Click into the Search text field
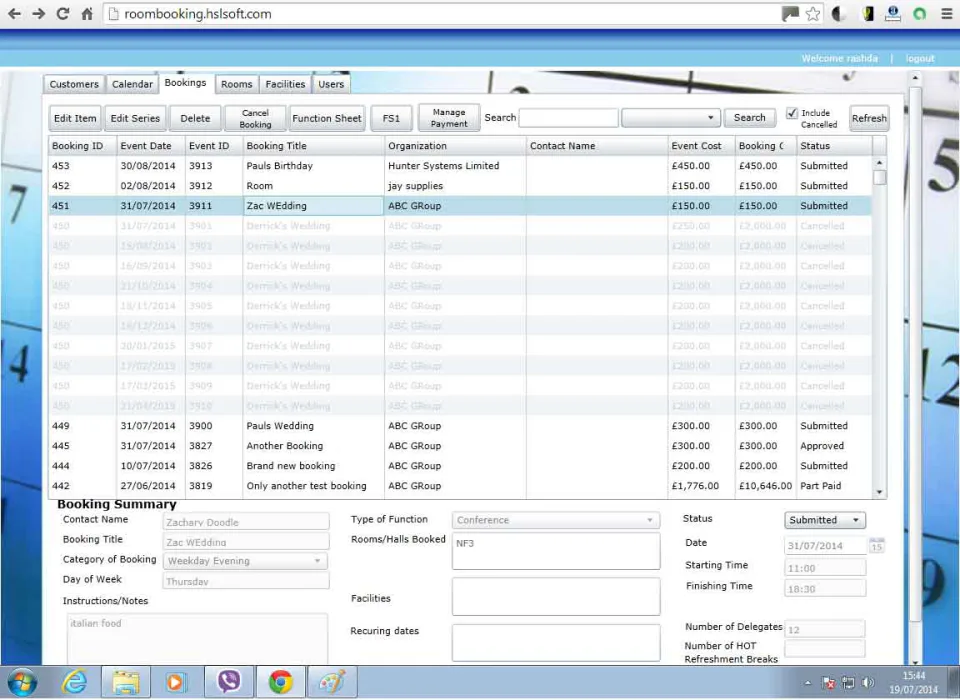 (568, 118)
